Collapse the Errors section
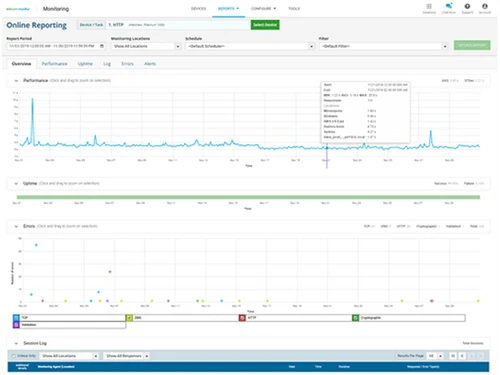 pyautogui.click(x=16, y=226)
